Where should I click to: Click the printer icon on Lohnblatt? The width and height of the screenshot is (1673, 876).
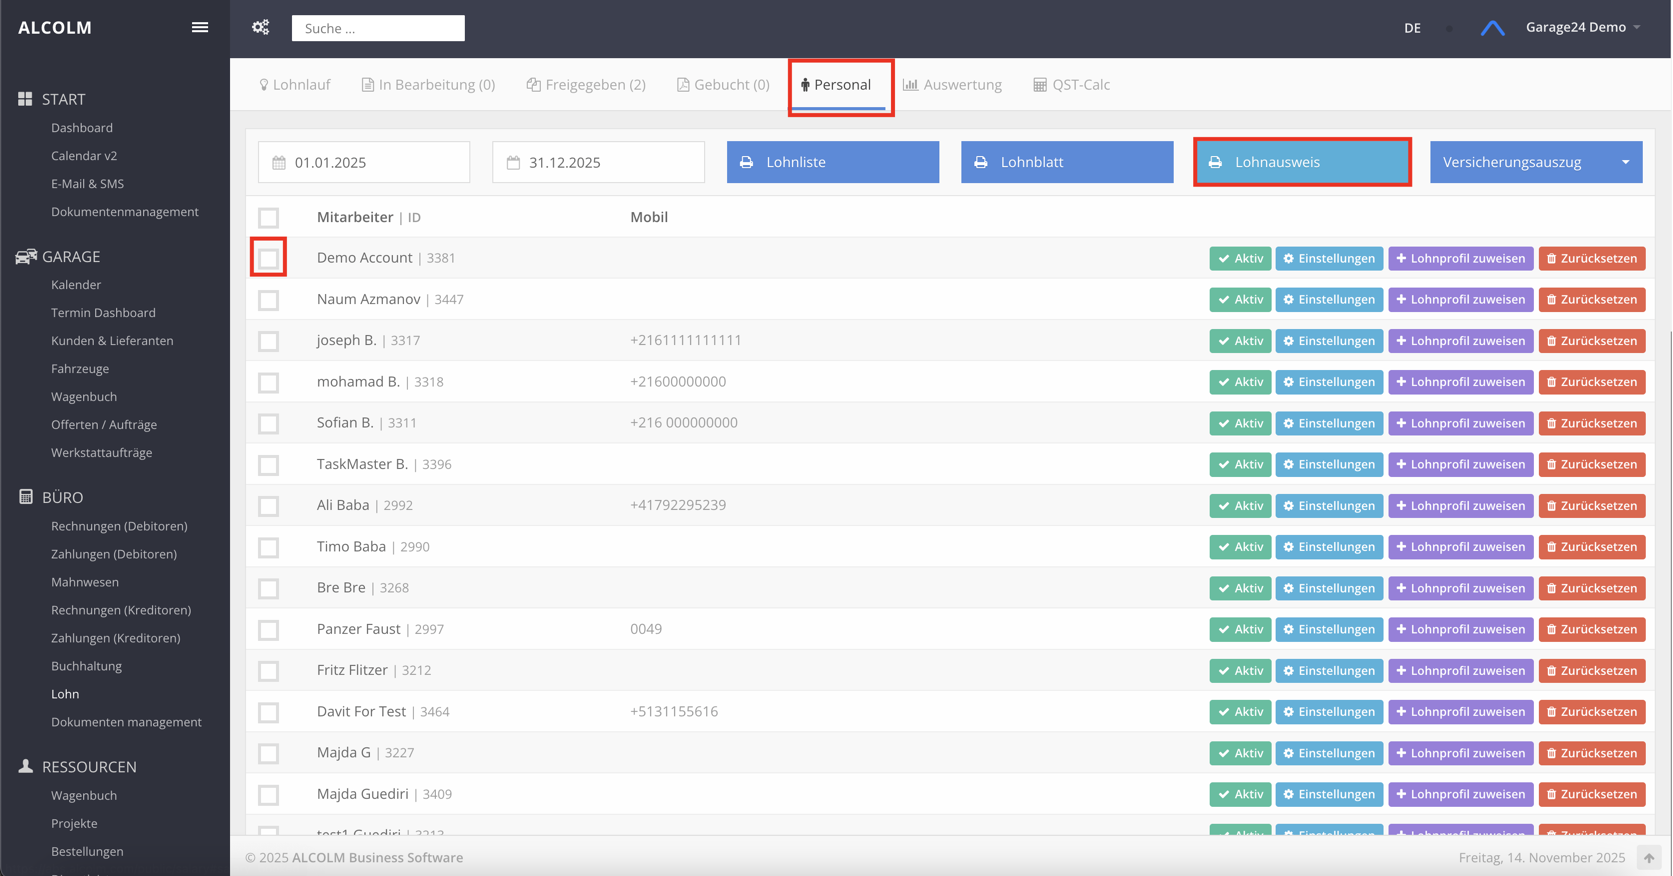[981, 162]
